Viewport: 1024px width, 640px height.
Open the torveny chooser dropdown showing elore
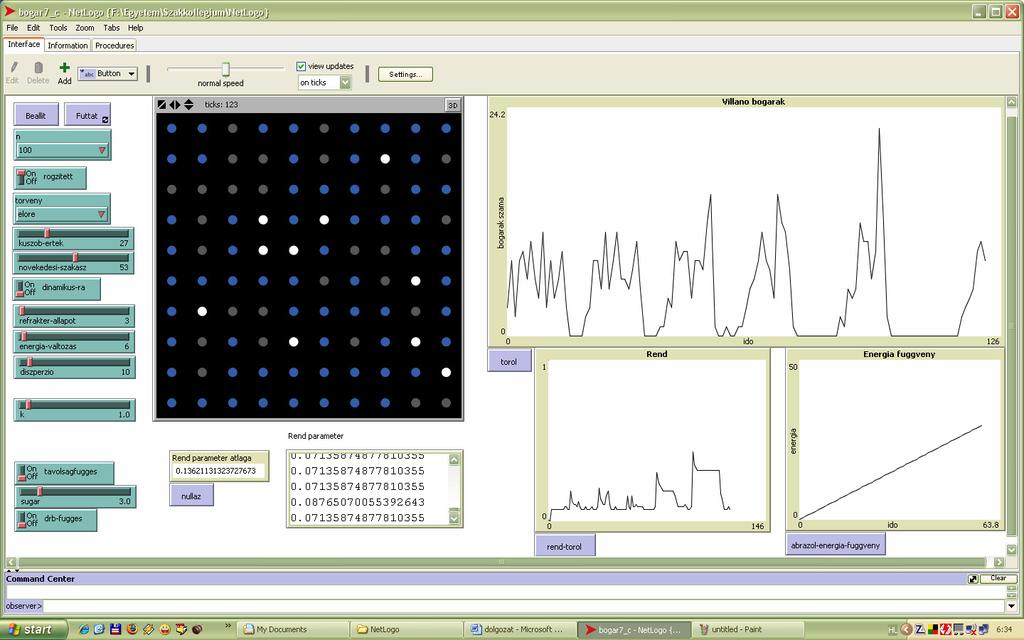pos(62,214)
